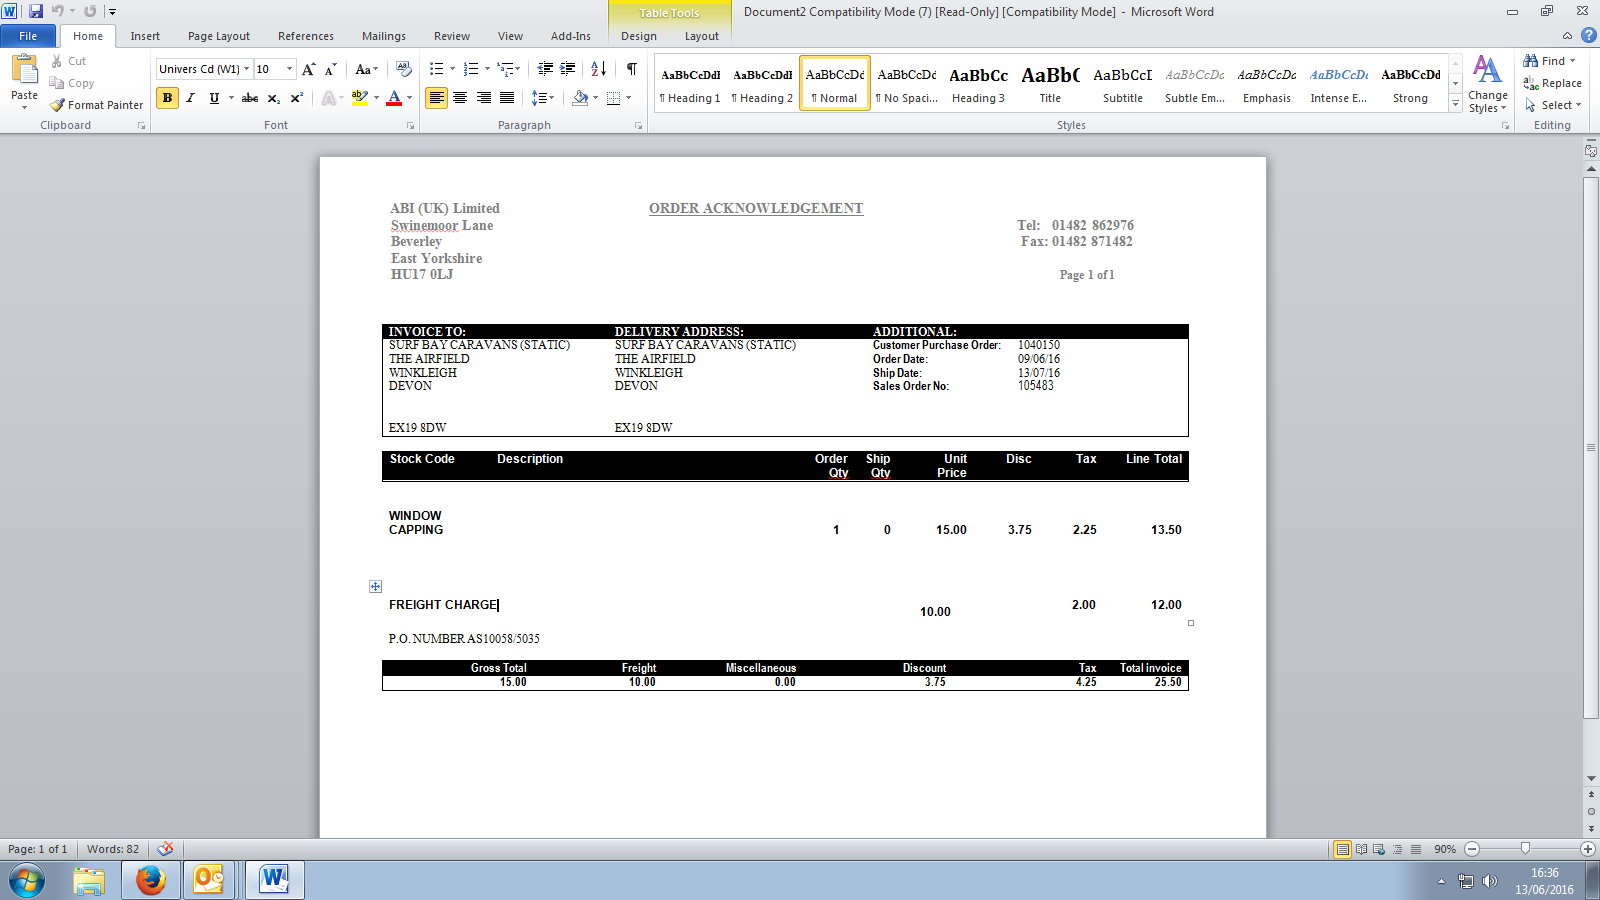Click the Clear Formatting icon

[404, 69]
